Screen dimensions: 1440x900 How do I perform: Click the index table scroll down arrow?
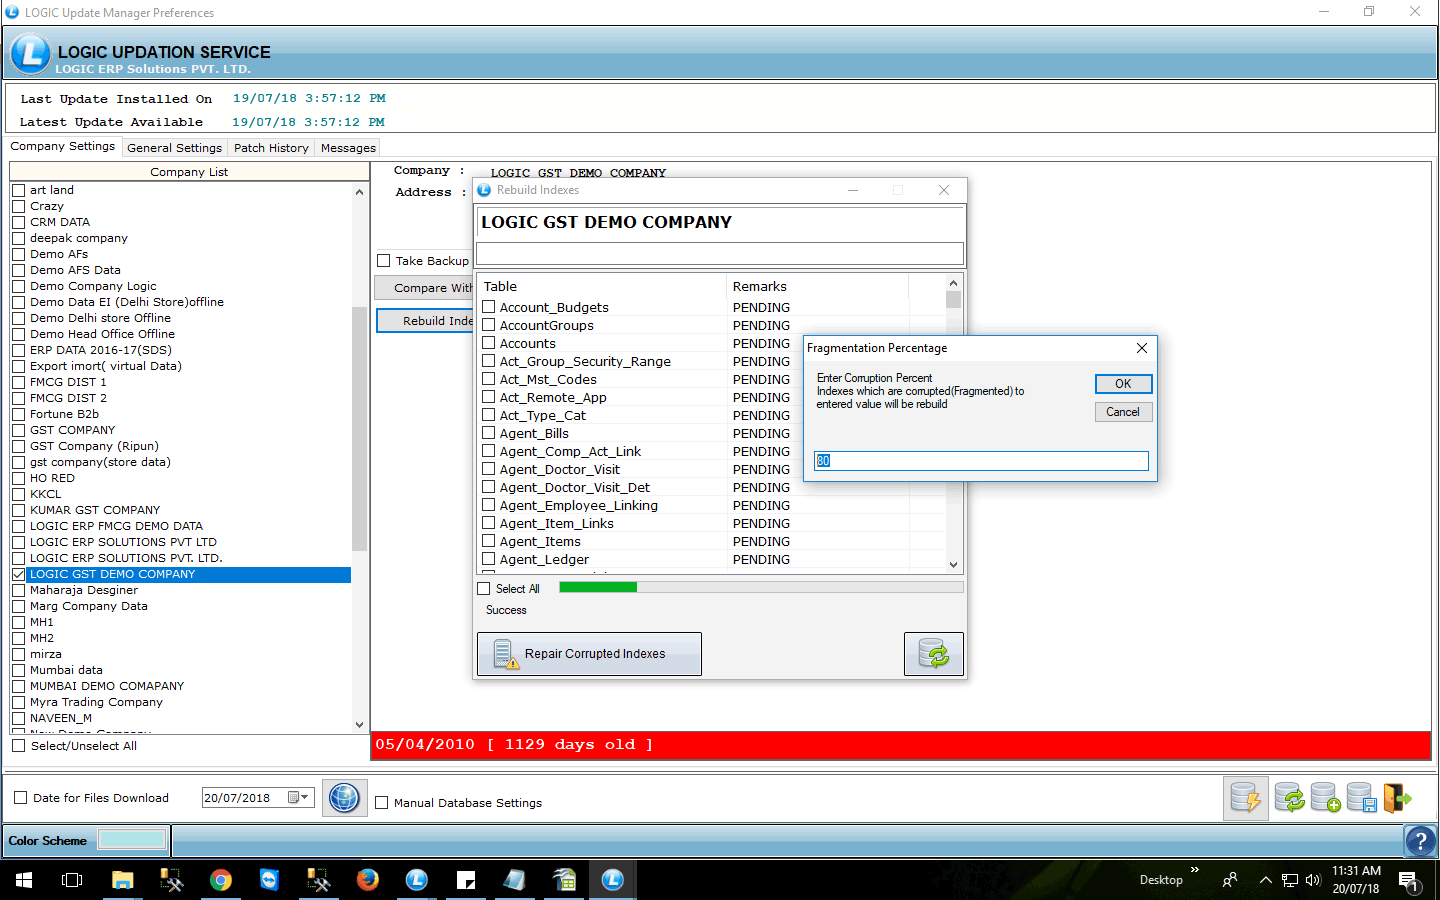953,564
